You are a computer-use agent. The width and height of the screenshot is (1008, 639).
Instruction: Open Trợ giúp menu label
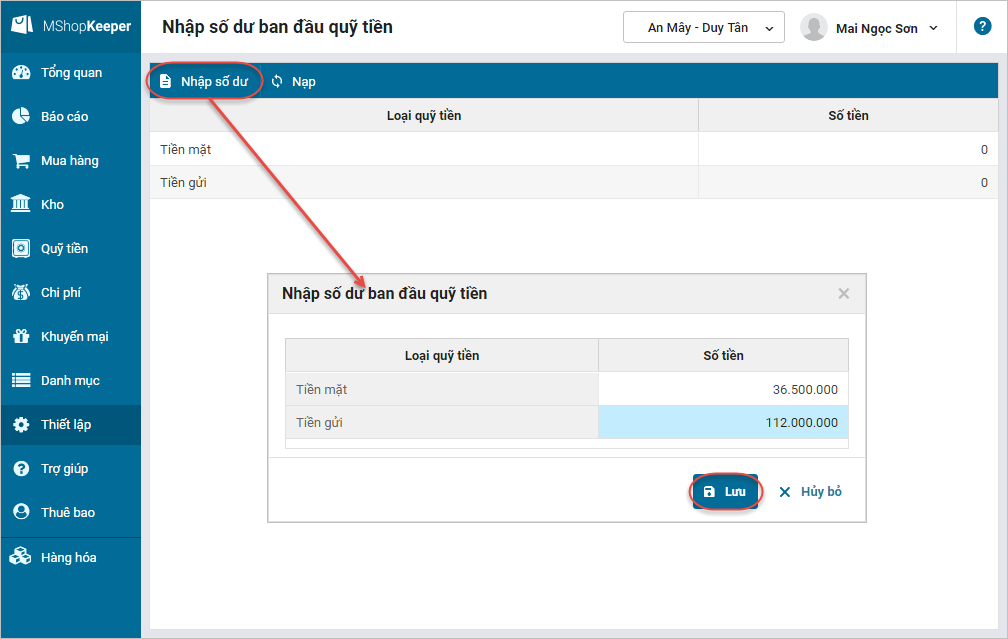[x=64, y=469]
